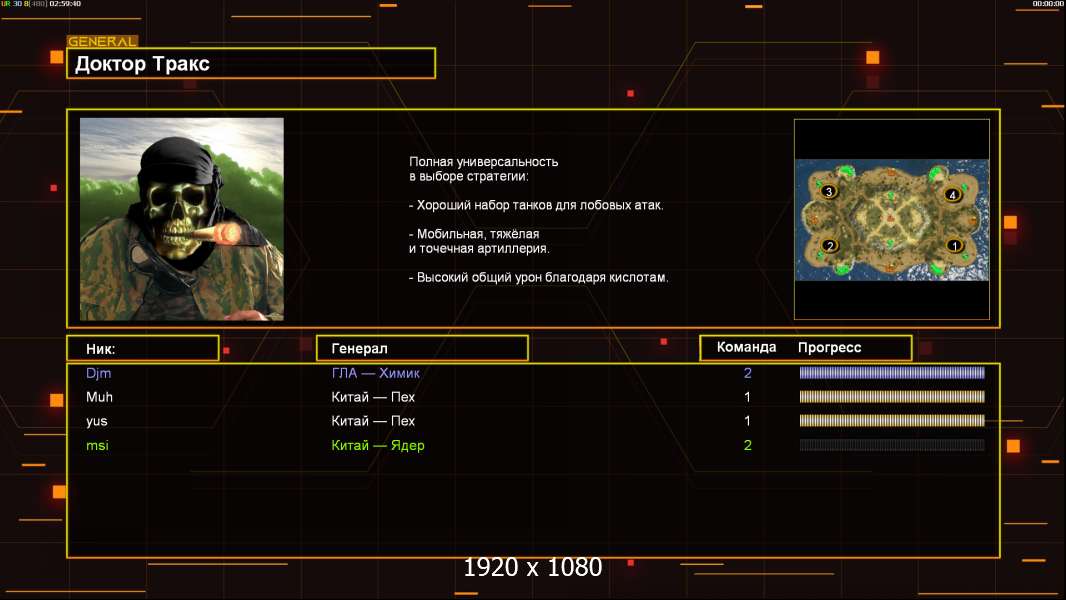
Task: Click the Полная универсальность description heading
Action: (x=483, y=169)
